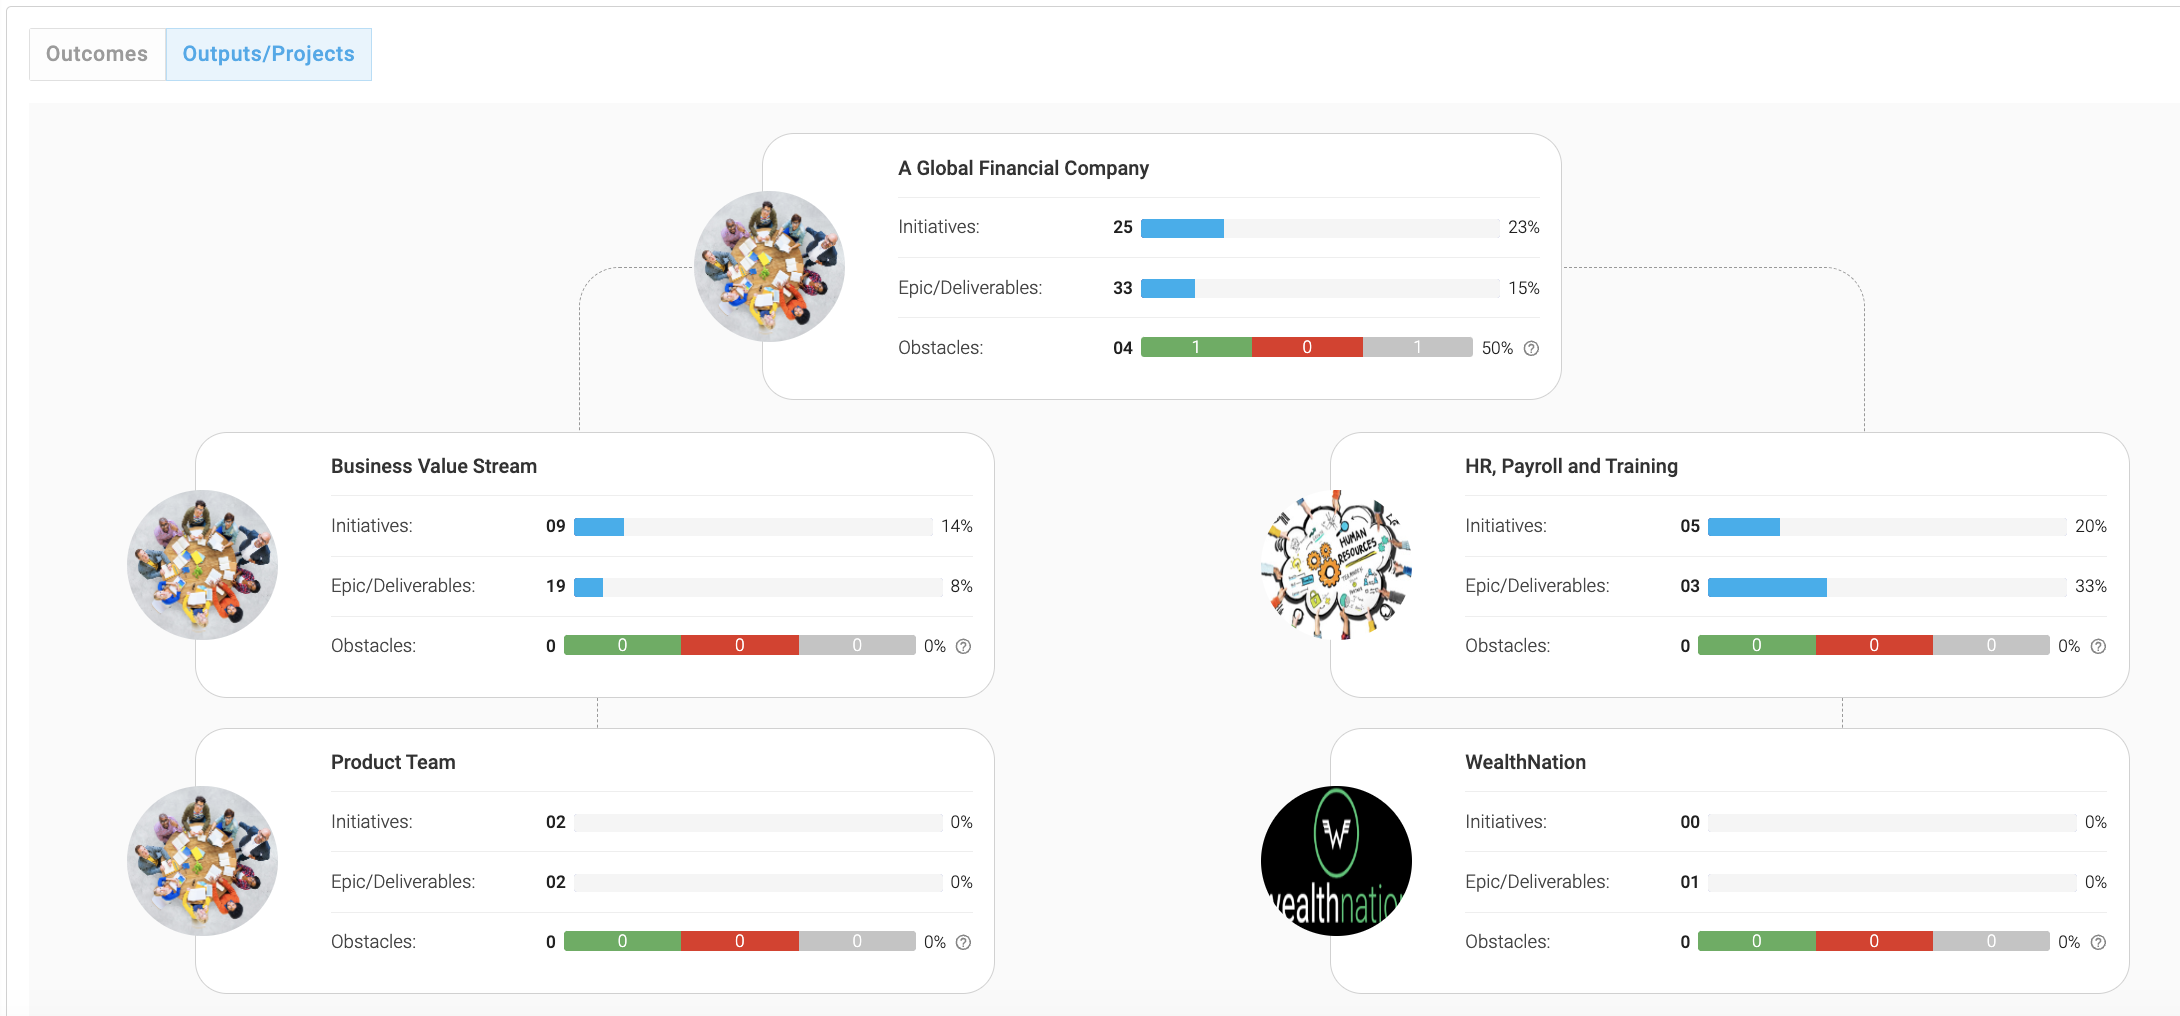The image size is (2180, 1016).
Task: Select the Outputs/Projects tab
Action: click(268, 54)
